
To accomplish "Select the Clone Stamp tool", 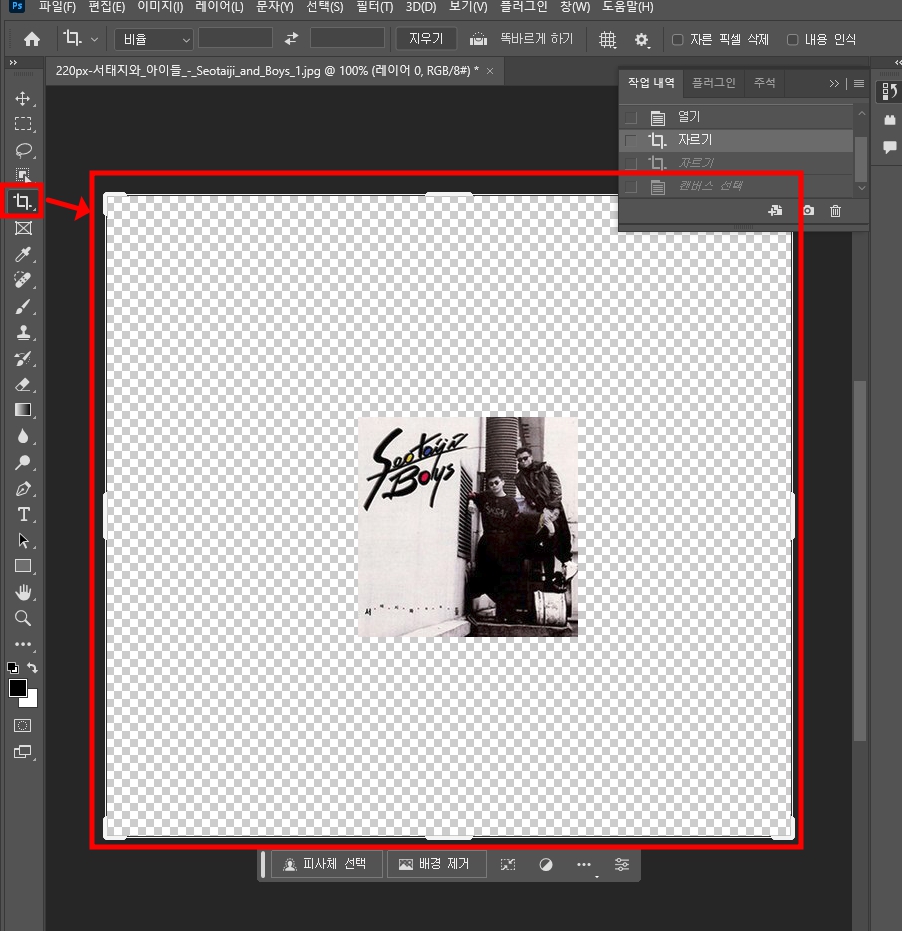I will (x=23, y=332).
